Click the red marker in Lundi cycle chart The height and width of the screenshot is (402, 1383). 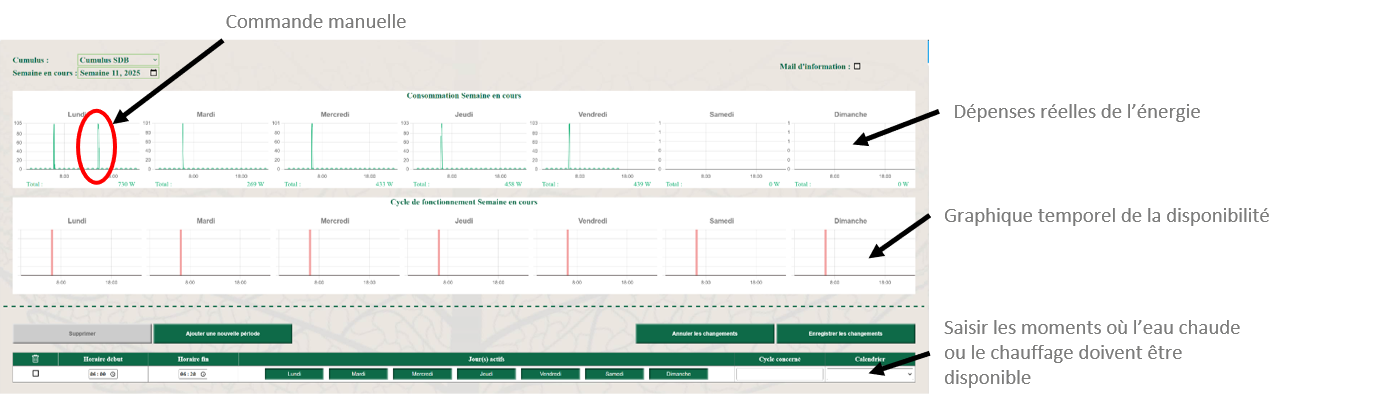[52, 251]
